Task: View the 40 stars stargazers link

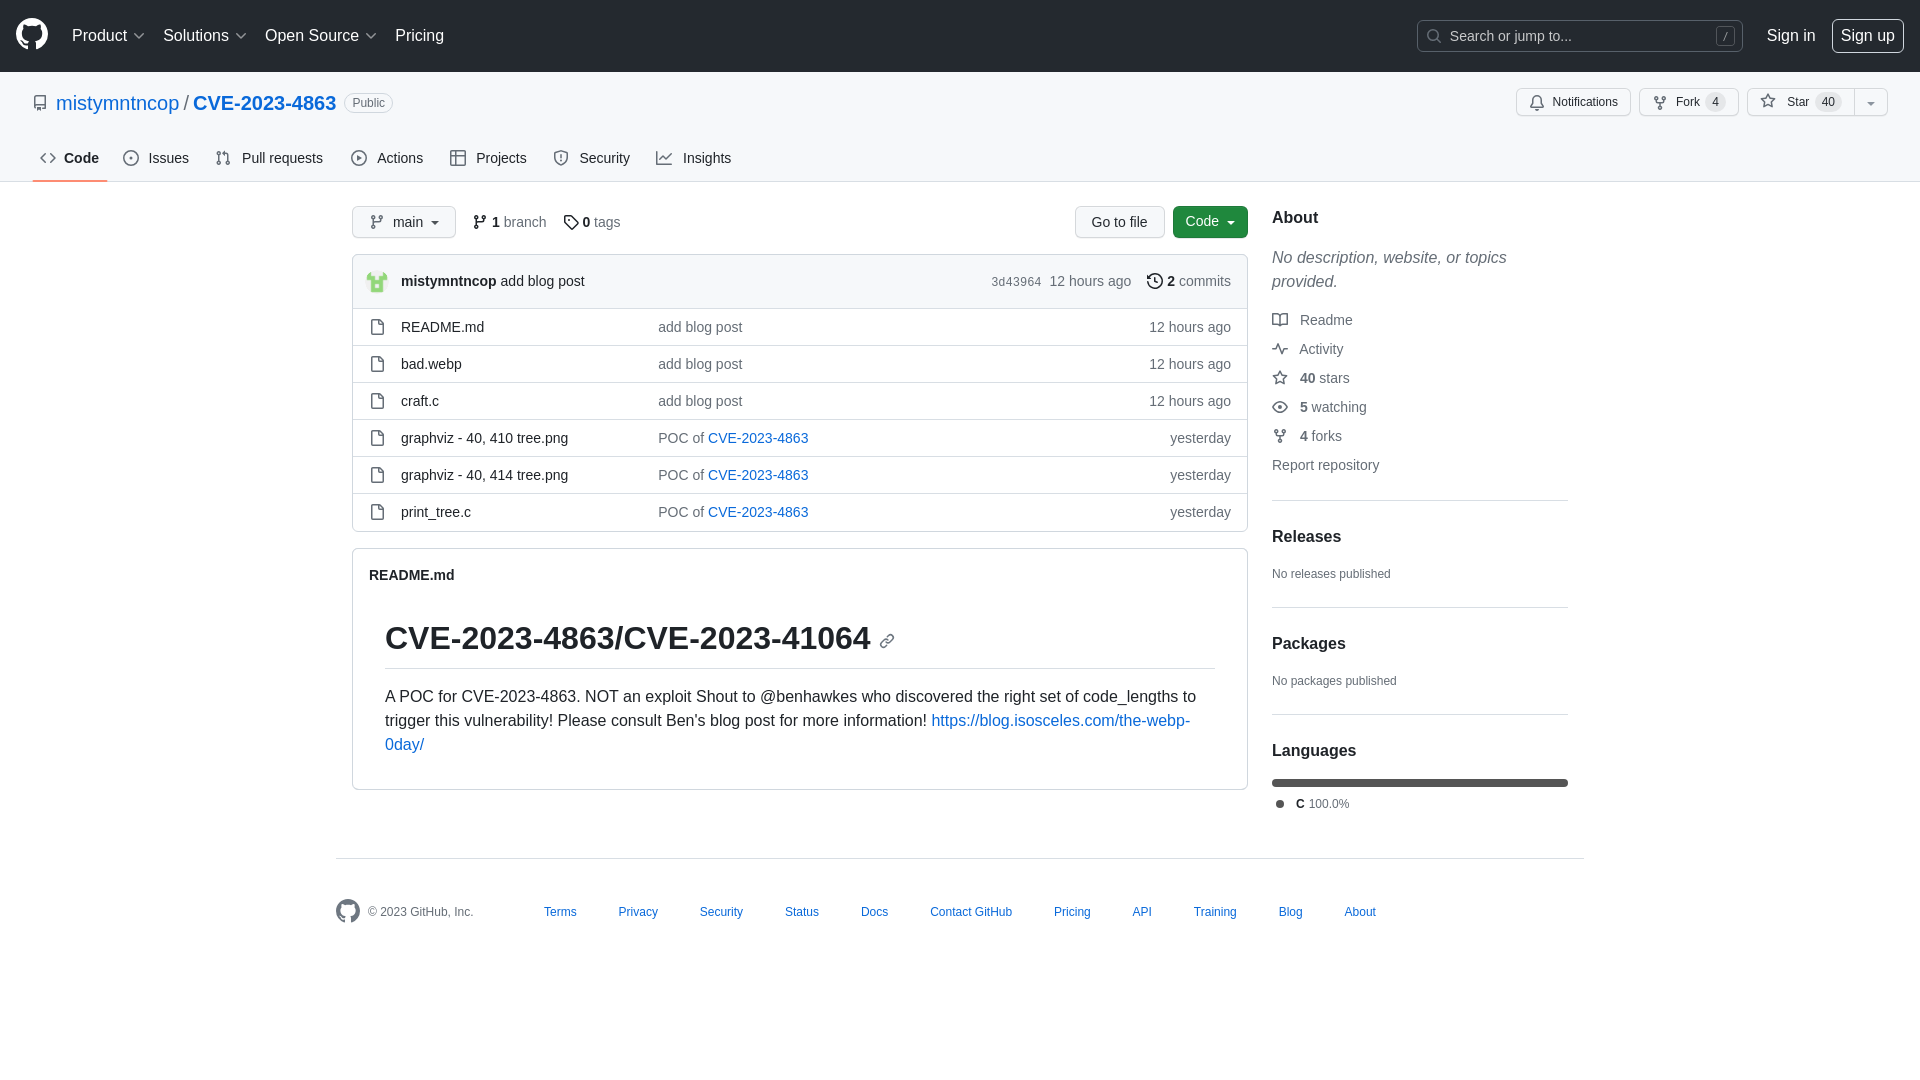Action: click(x=1311, y=378)
